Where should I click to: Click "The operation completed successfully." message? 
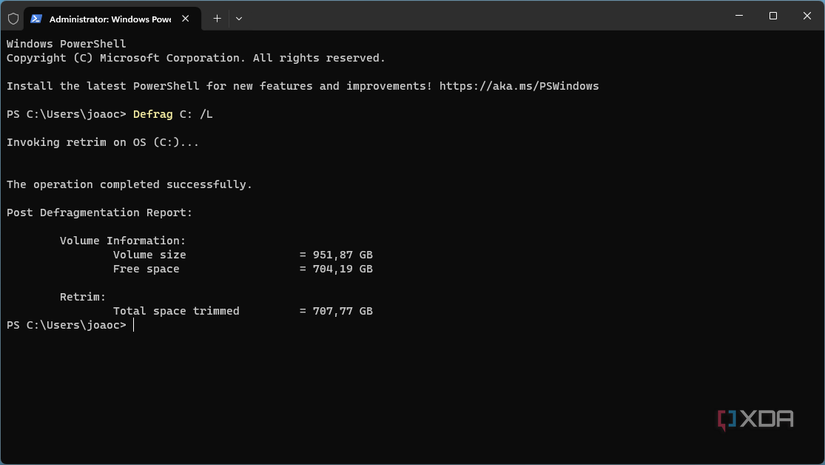click(129, 185)
